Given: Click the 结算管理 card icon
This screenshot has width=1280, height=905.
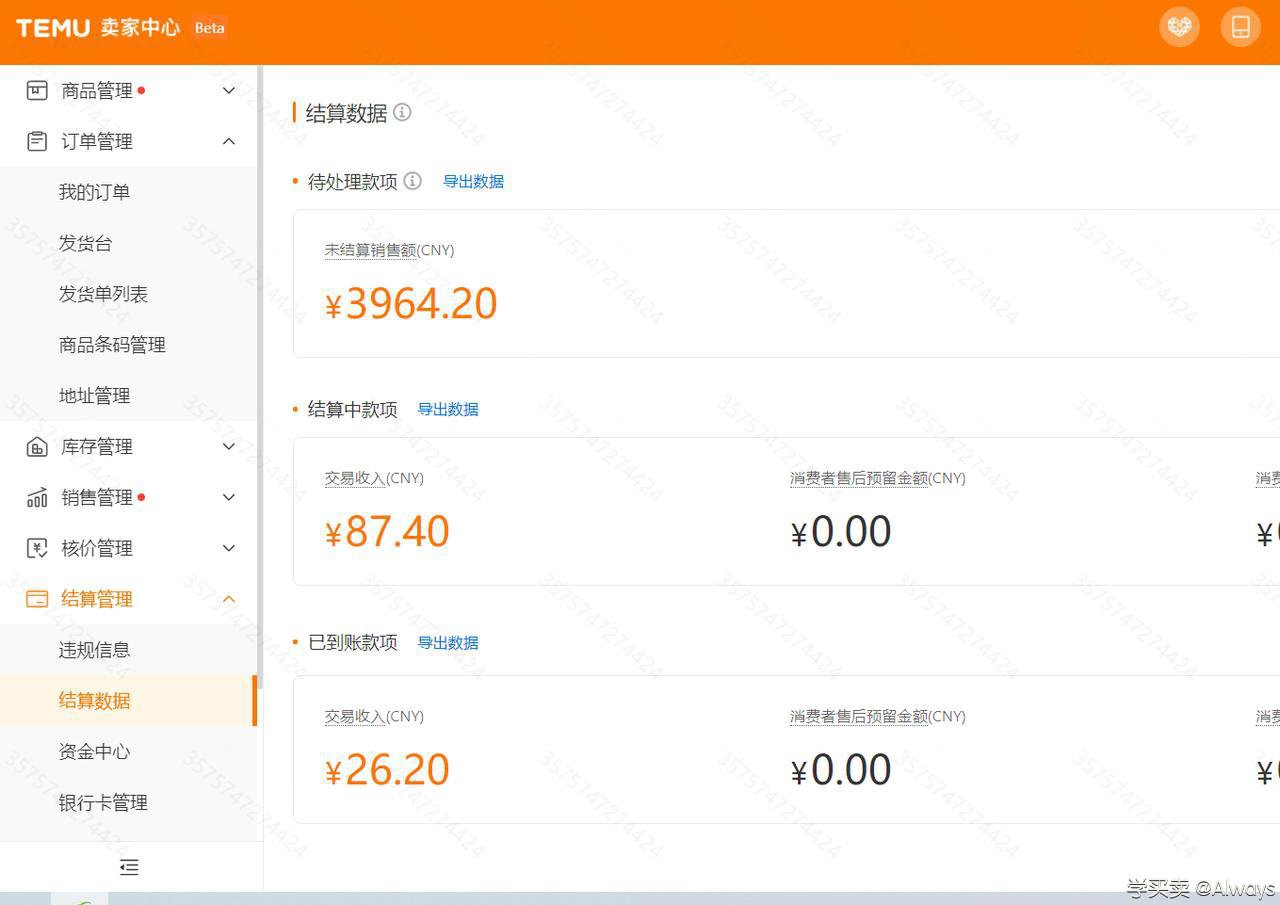Looking at the screenshot, I should click(37, 599).
